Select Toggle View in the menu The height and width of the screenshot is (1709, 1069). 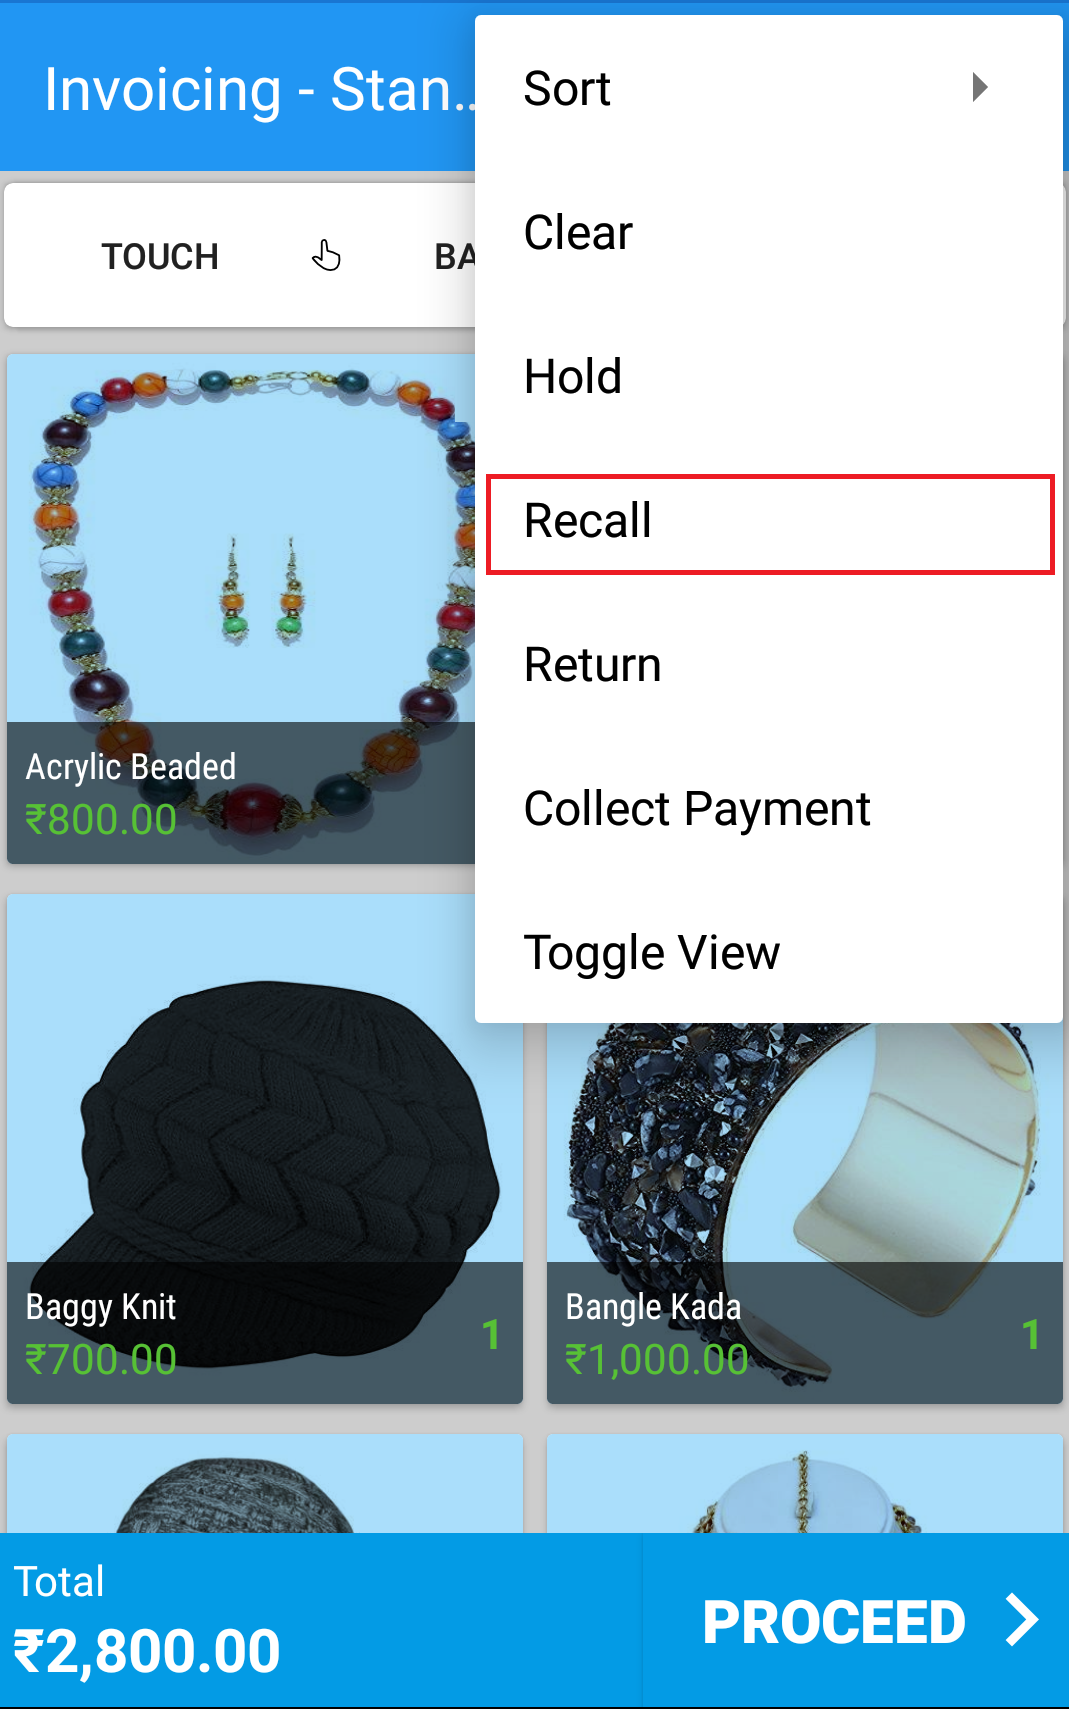(769, 952)
